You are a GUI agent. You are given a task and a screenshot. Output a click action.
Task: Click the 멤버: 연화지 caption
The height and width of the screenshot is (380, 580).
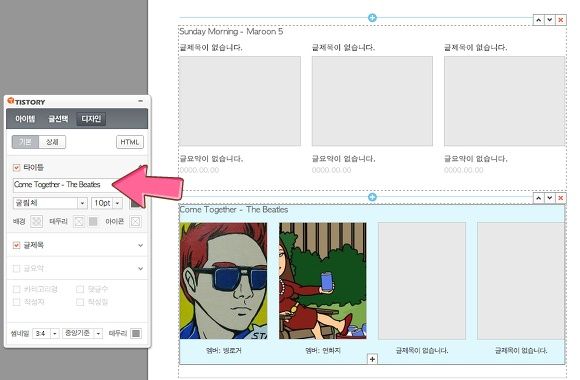click(x=323, y=350)
